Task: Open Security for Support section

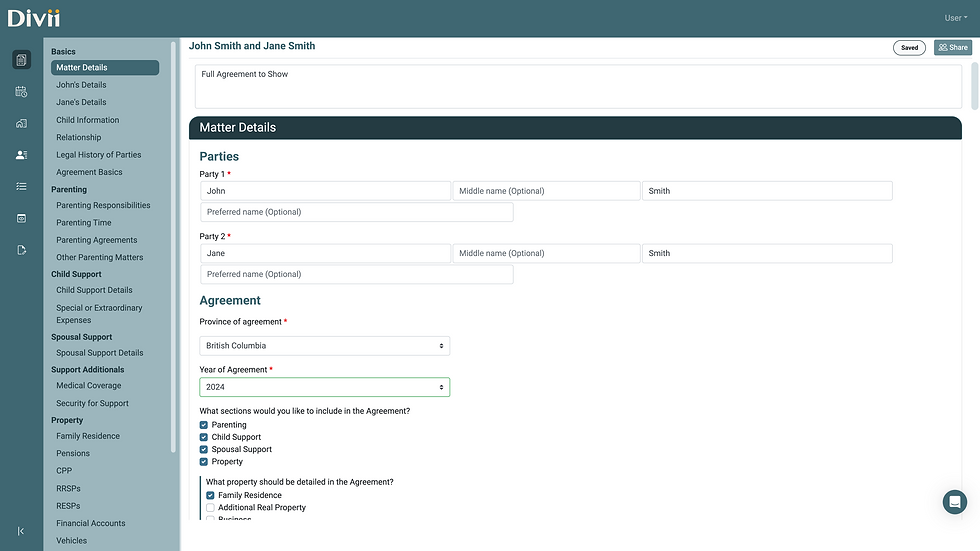Action: pos(92,404)
